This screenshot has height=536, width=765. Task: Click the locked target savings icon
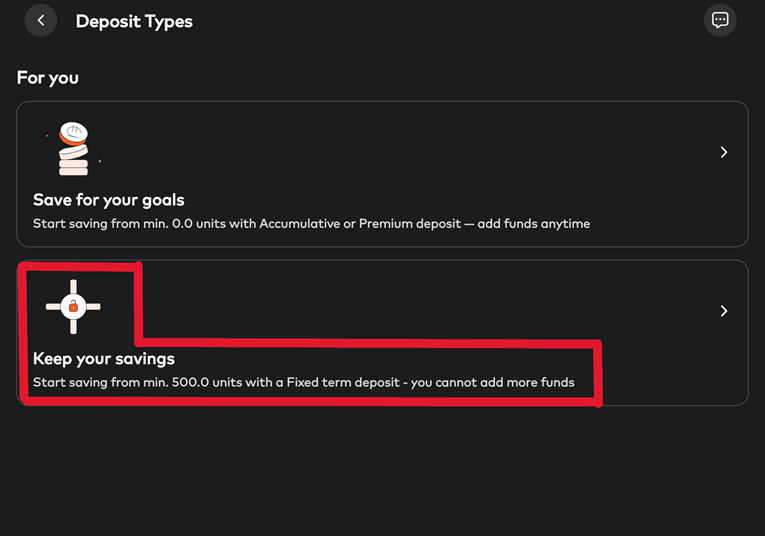pos(73,307)
